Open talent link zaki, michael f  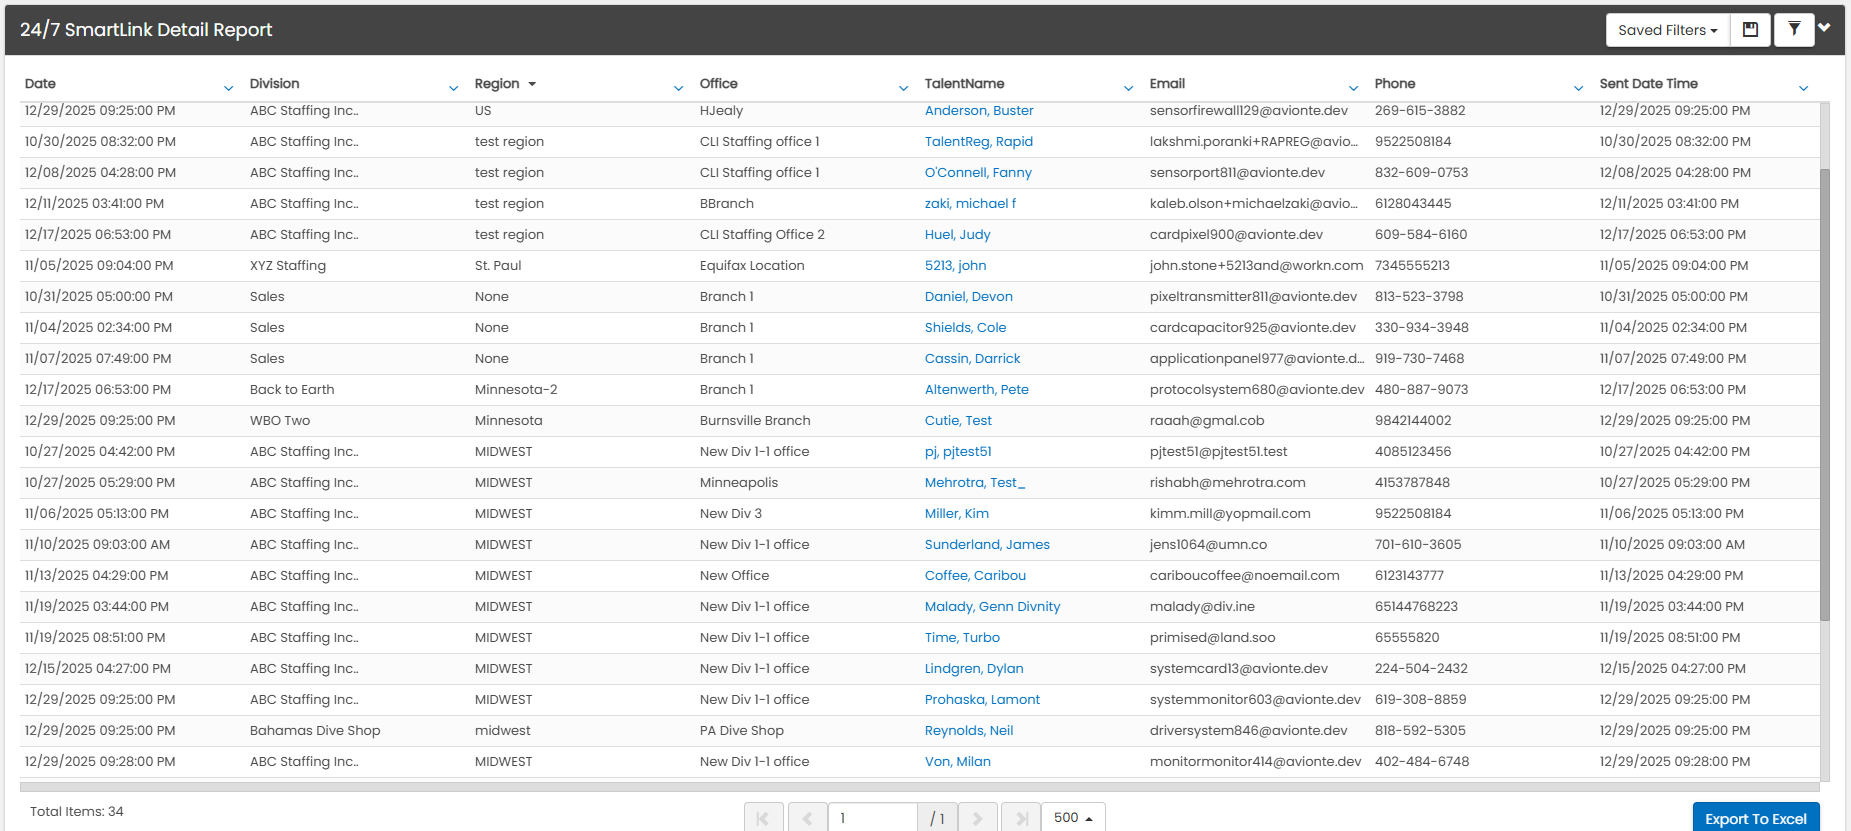point(970,204)
